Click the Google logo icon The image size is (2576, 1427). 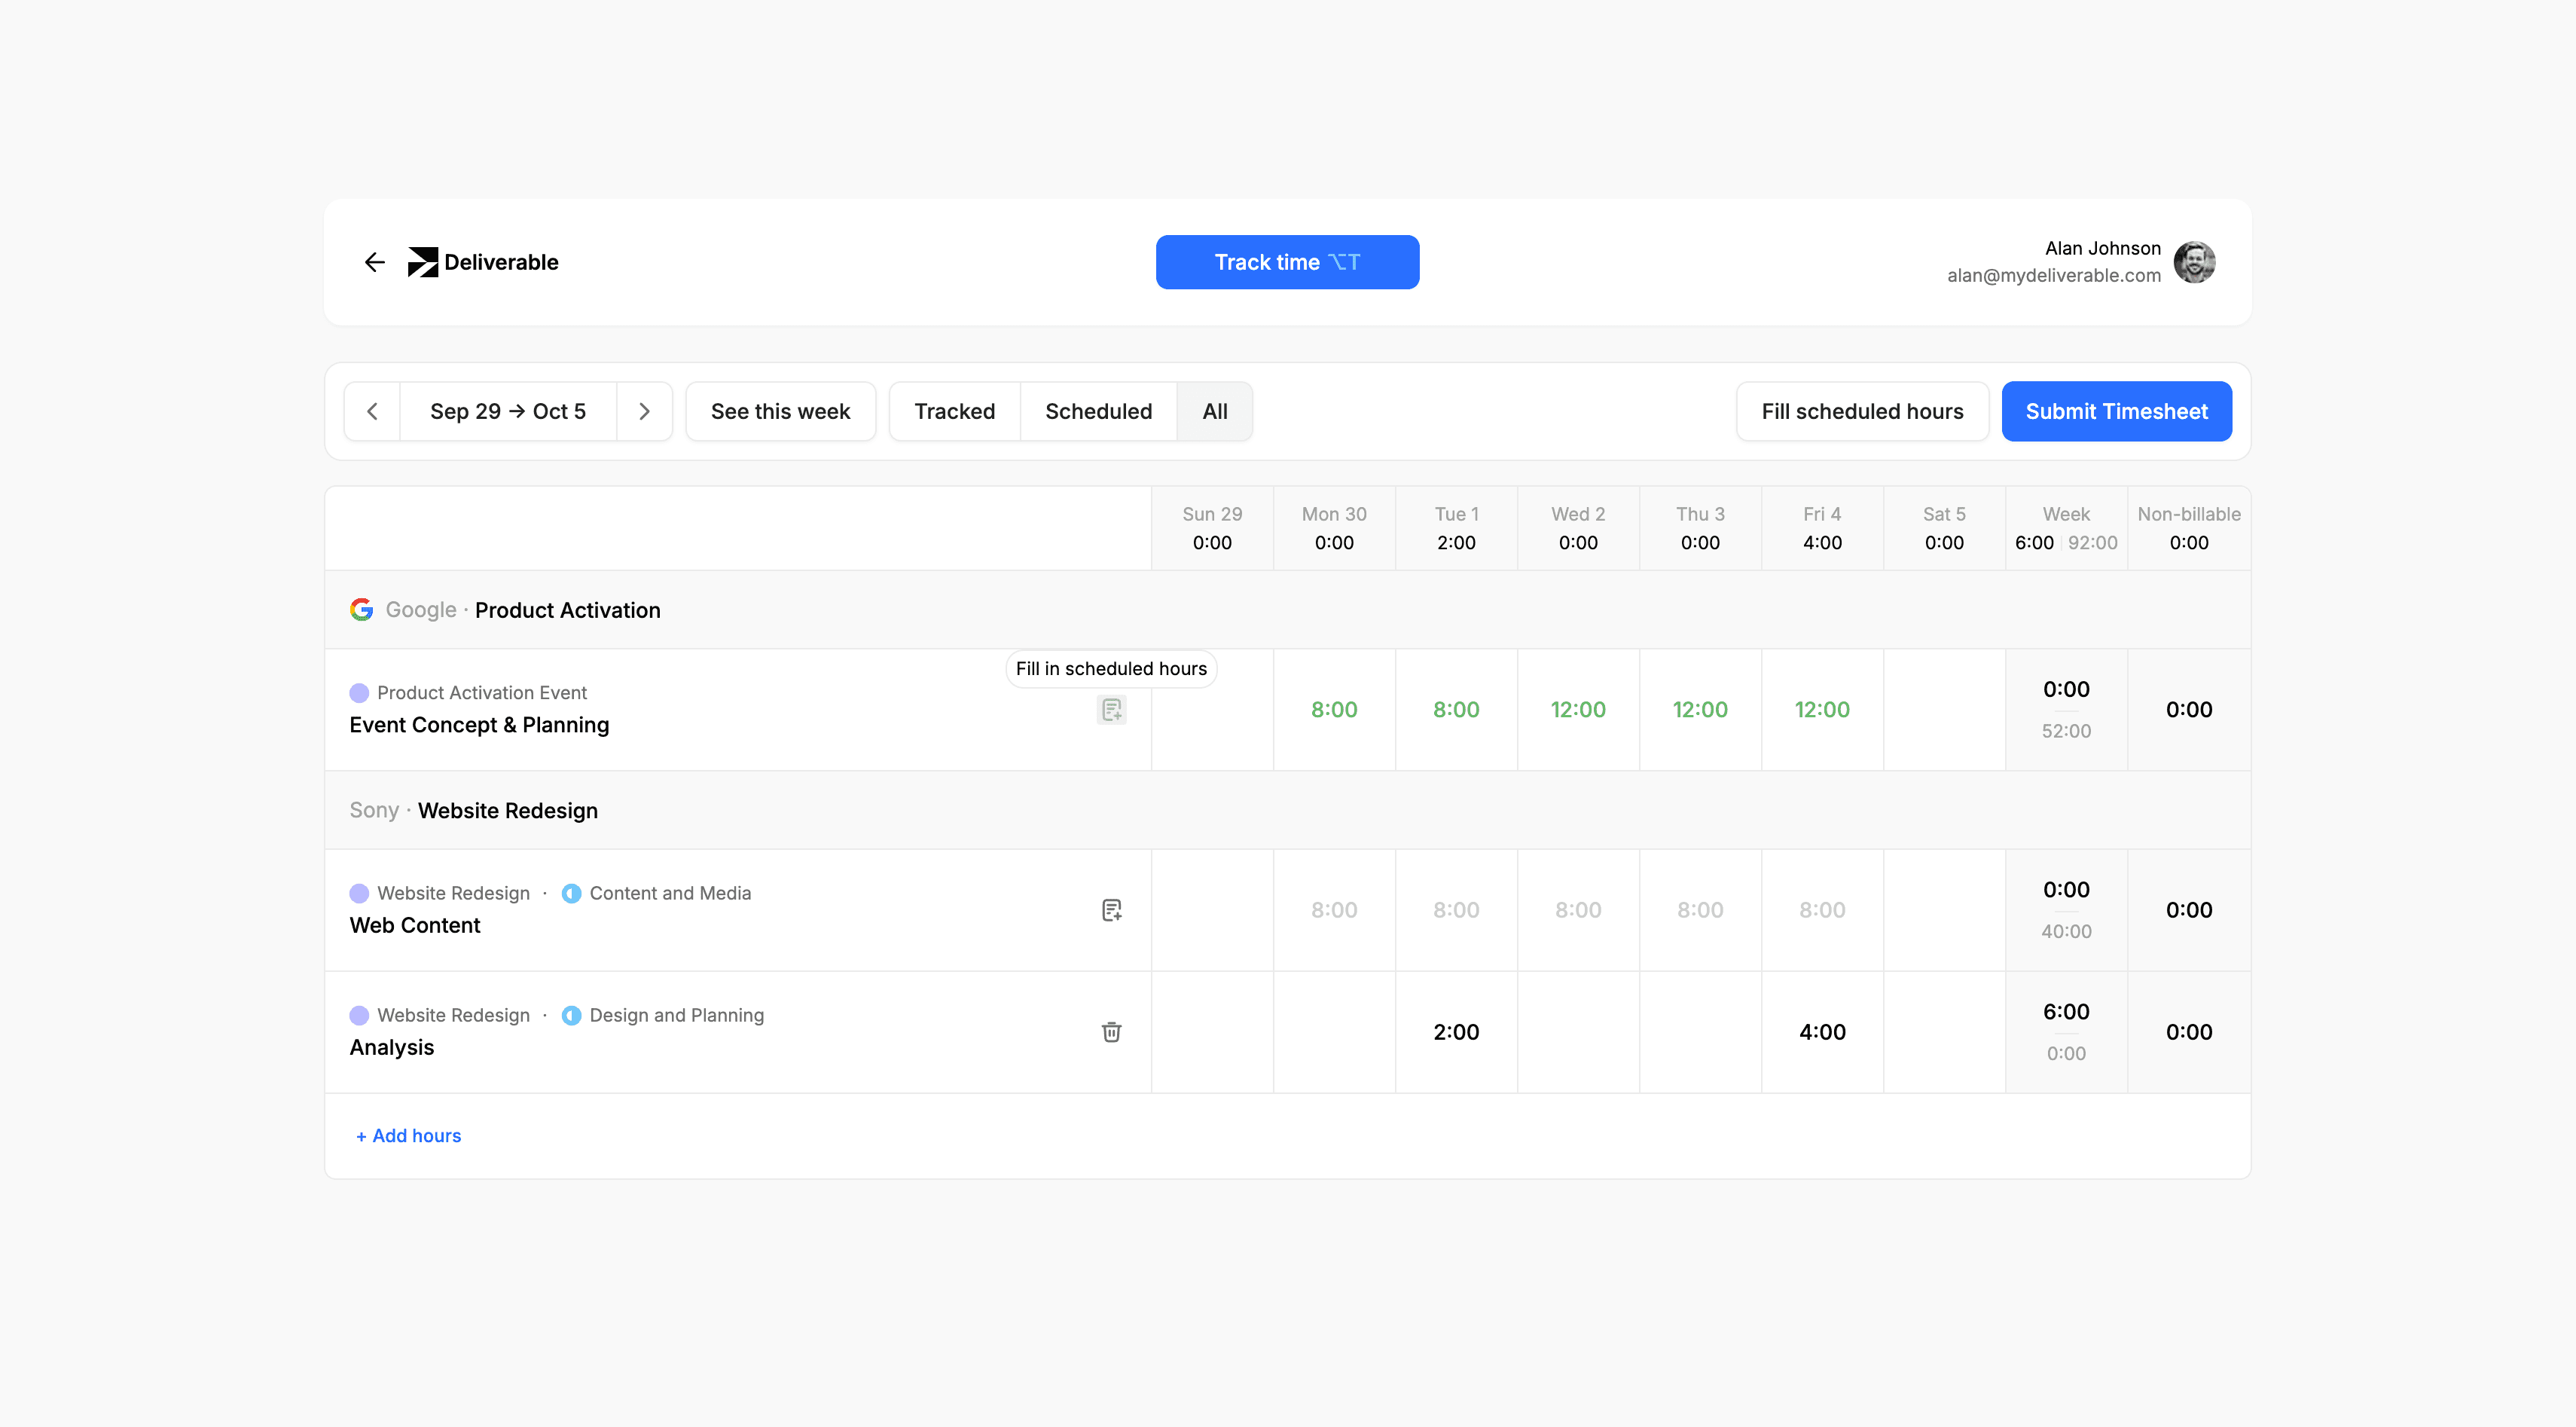[x=361, y=610]
